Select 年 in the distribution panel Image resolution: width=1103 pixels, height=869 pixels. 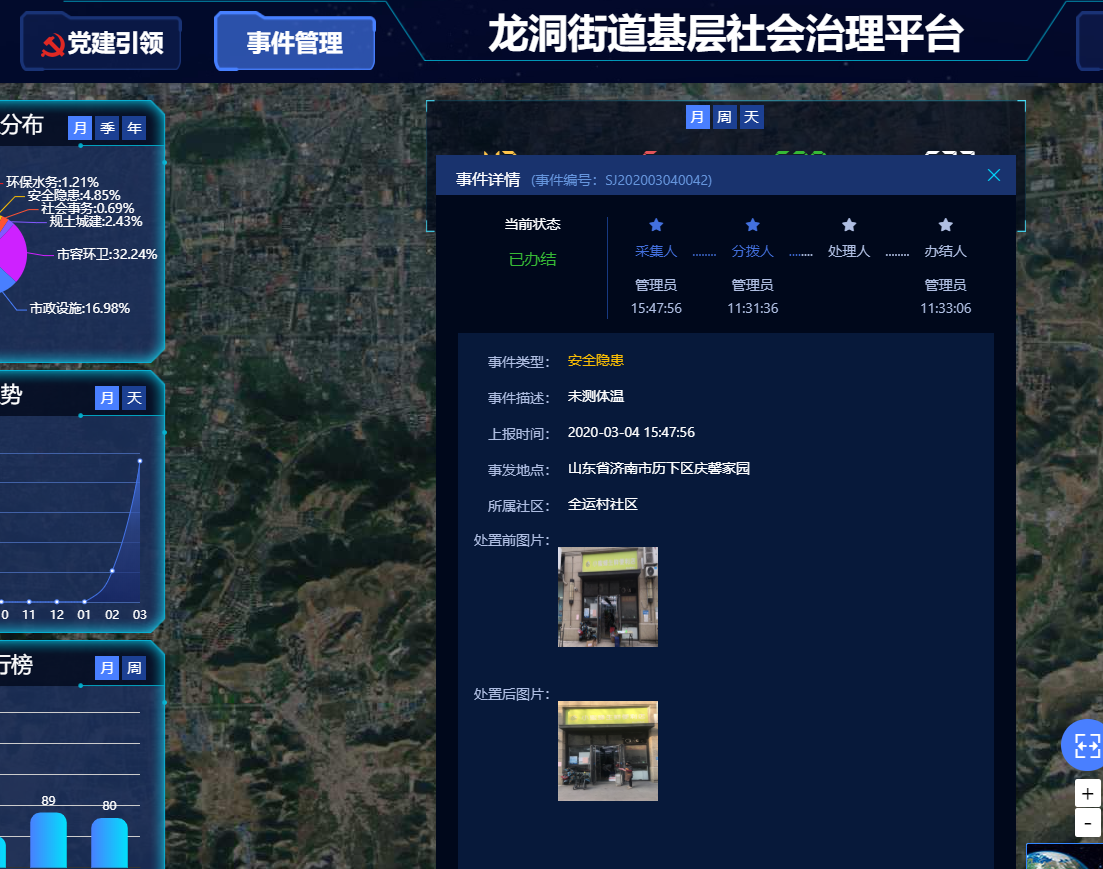pos(134,128)
